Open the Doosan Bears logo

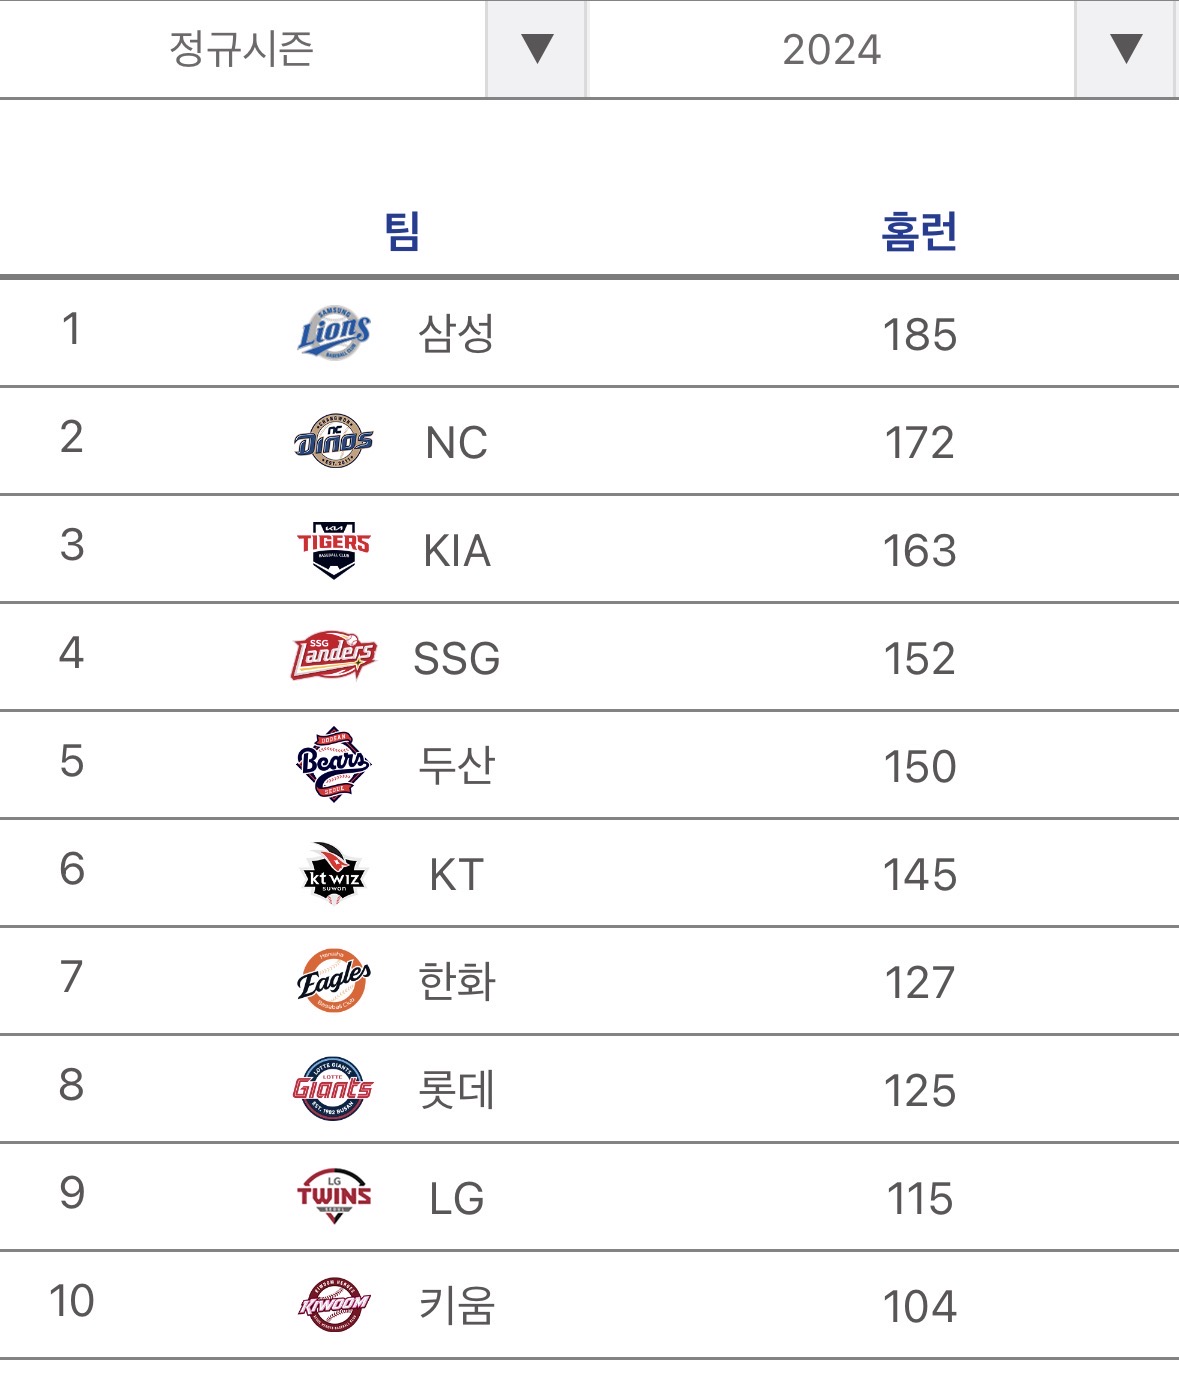[x=334, y=765]
